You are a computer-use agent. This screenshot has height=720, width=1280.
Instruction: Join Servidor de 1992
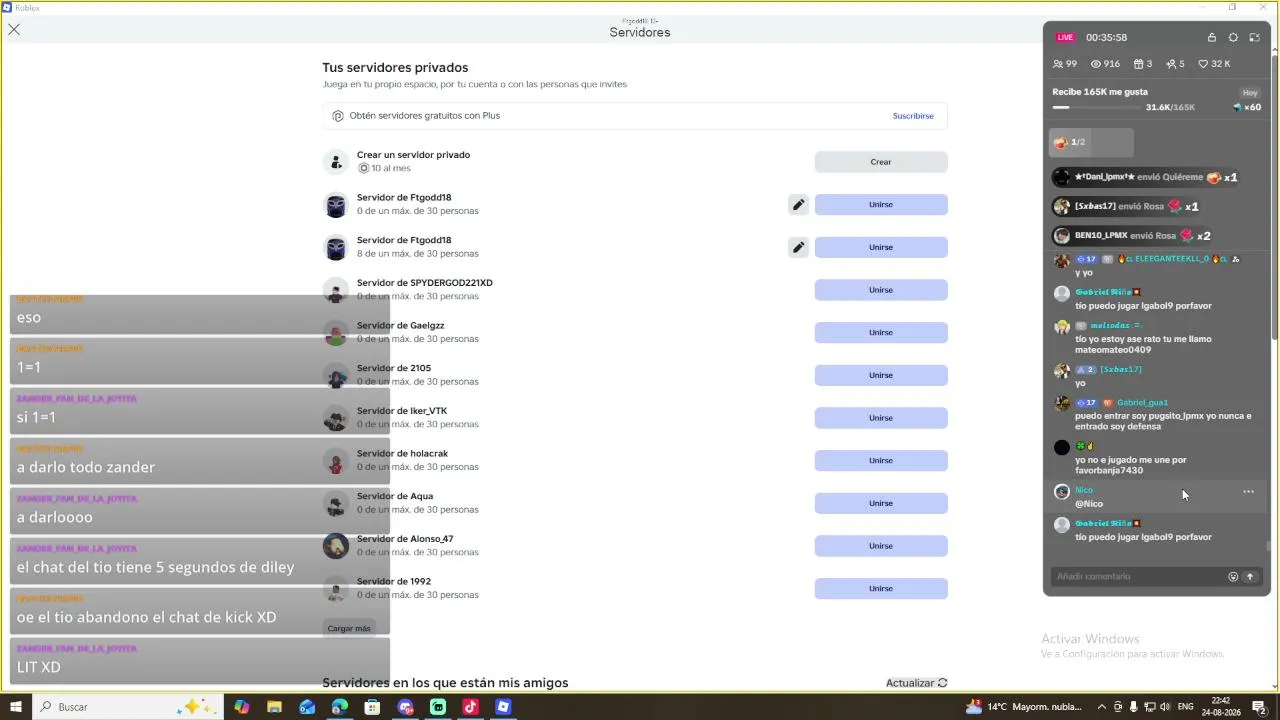coord(881,589)
